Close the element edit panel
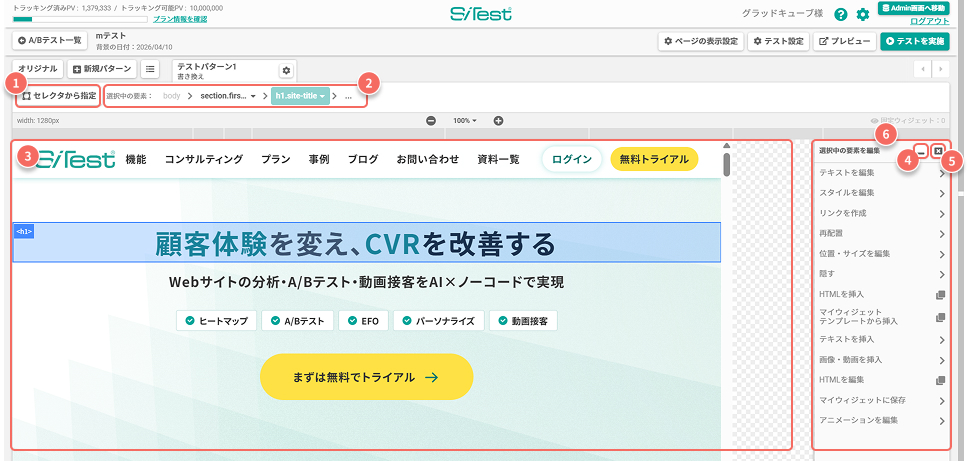968x461 pixels. click(938, 151)
